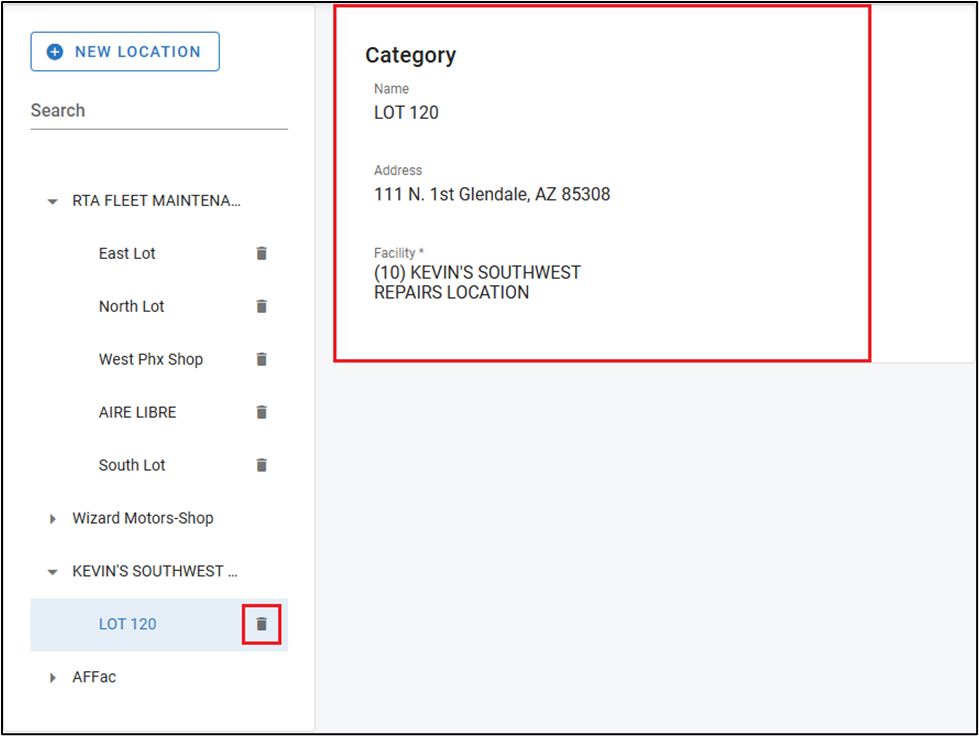The height and width of the screenshot is (736, 979).
Task: Select South Lot in the tree
Action: (132, 465)
